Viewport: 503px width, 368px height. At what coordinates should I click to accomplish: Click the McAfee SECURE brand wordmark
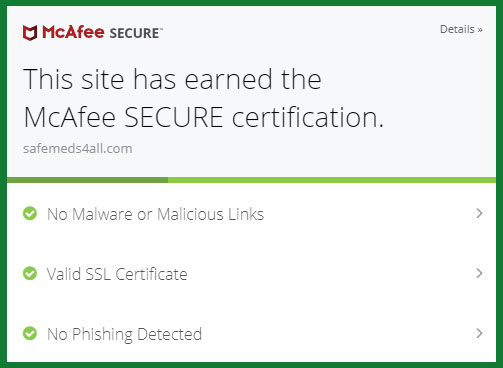point(93,33)
